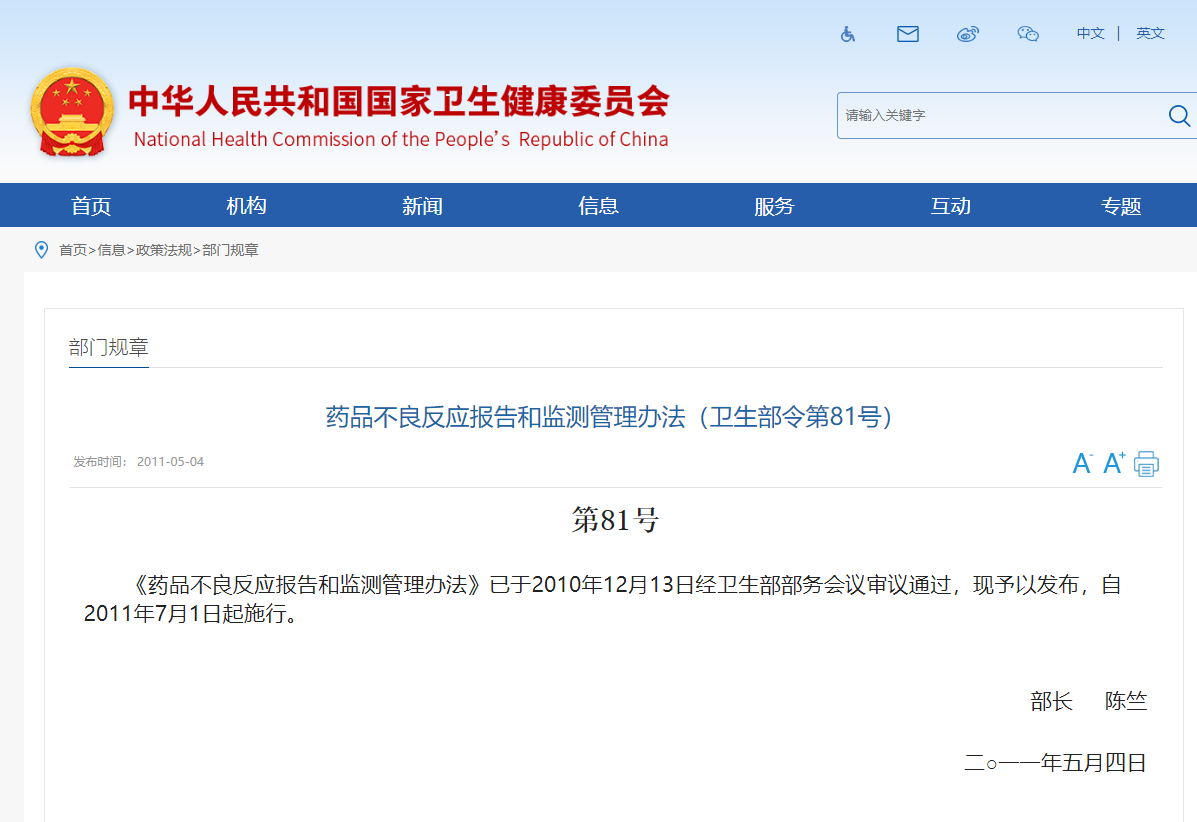This screenshot has height=822, width=1197.
Task: Click the email envelope icon
Action: 908,34
